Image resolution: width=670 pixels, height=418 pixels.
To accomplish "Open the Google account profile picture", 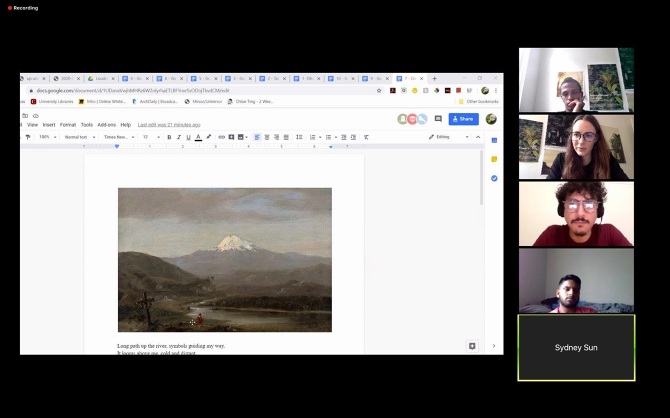I will pos(491,119).
